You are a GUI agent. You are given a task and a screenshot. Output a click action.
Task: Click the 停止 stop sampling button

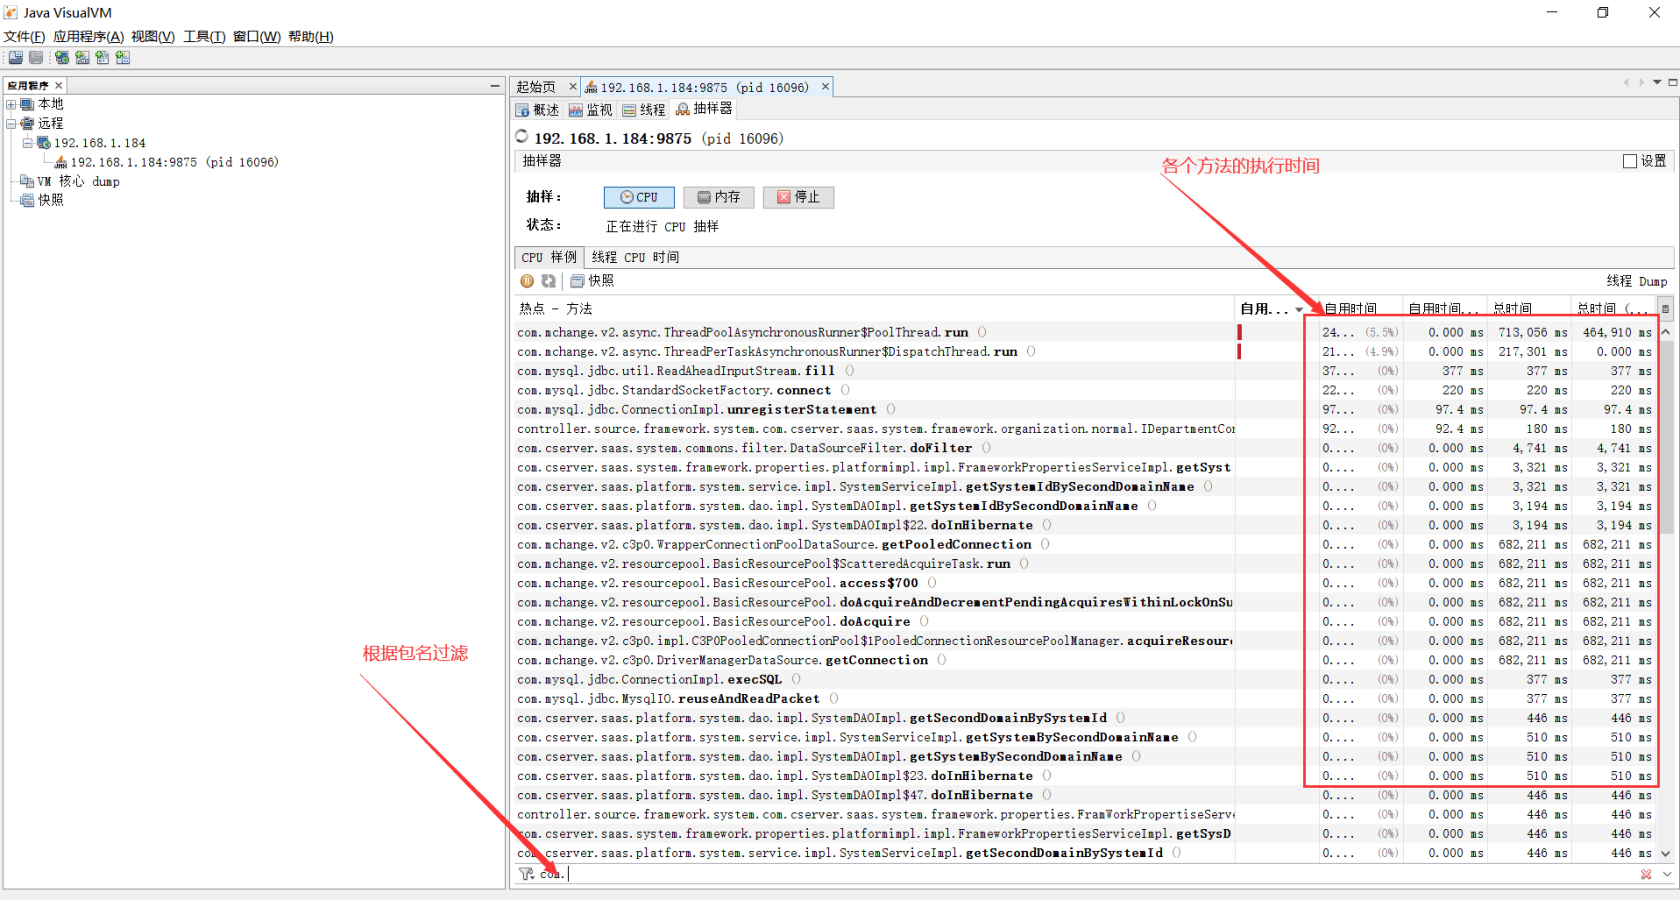pos(798,197)
